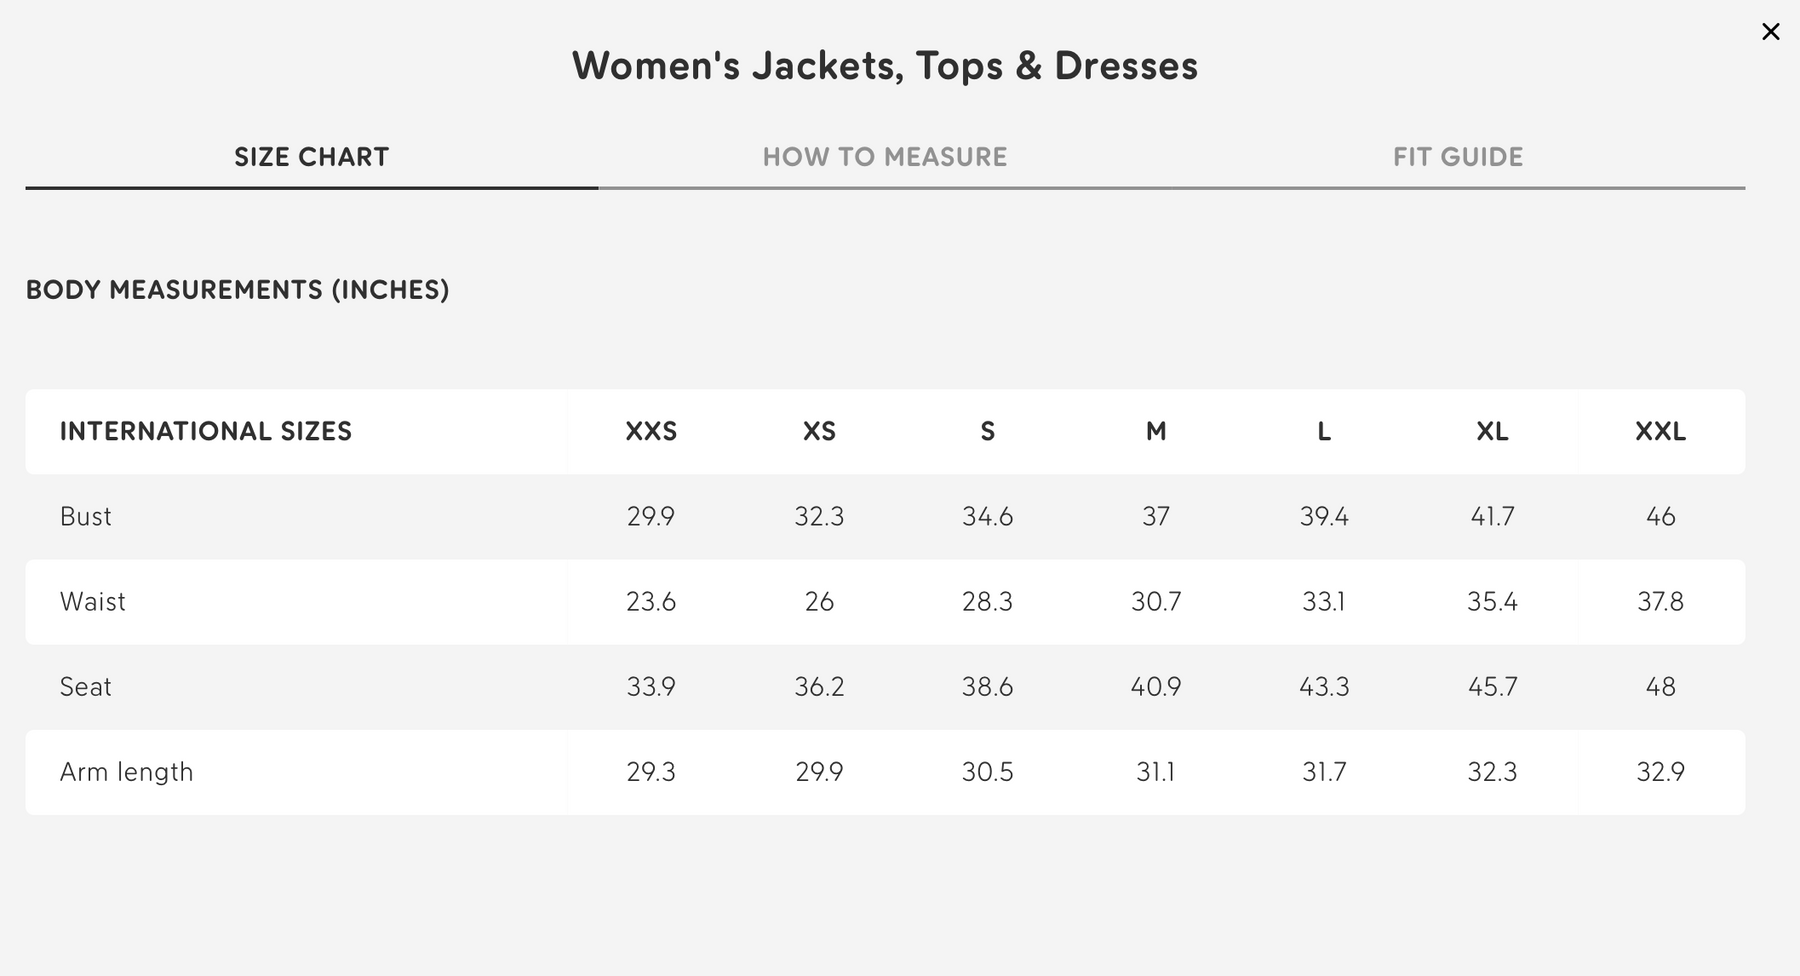Click the M size column header
The height and width of the screenshot is (976, 1800).
pyautogui.click(x=1156, y=432)
